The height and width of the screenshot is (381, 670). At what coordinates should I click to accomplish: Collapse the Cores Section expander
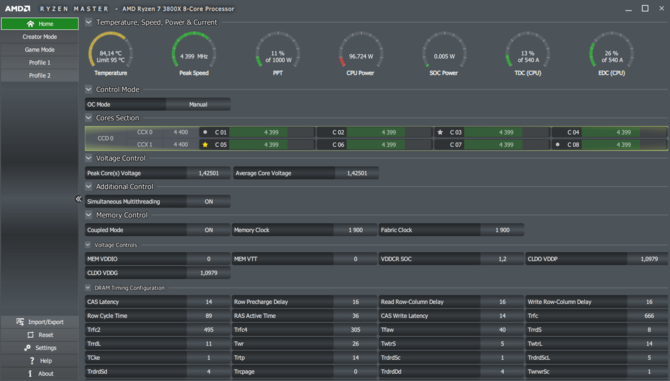(88, 118)
